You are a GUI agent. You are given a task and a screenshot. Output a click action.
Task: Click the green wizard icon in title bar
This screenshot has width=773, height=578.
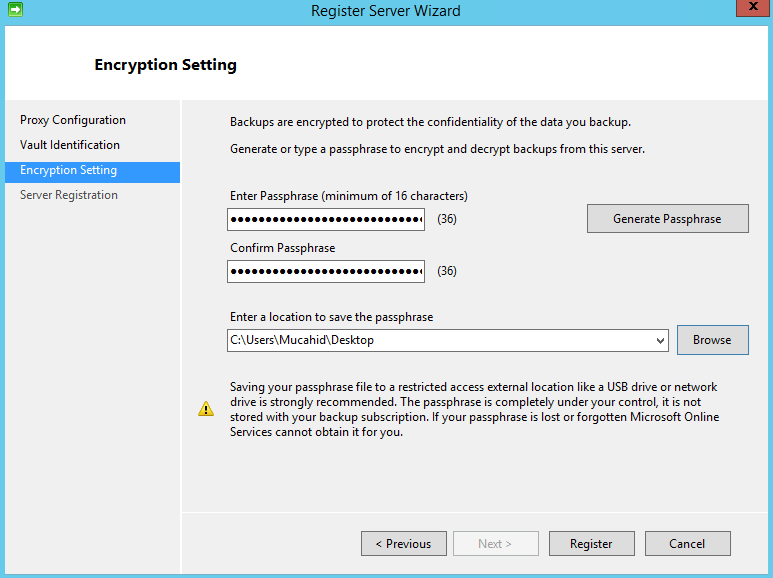(15, 9)
